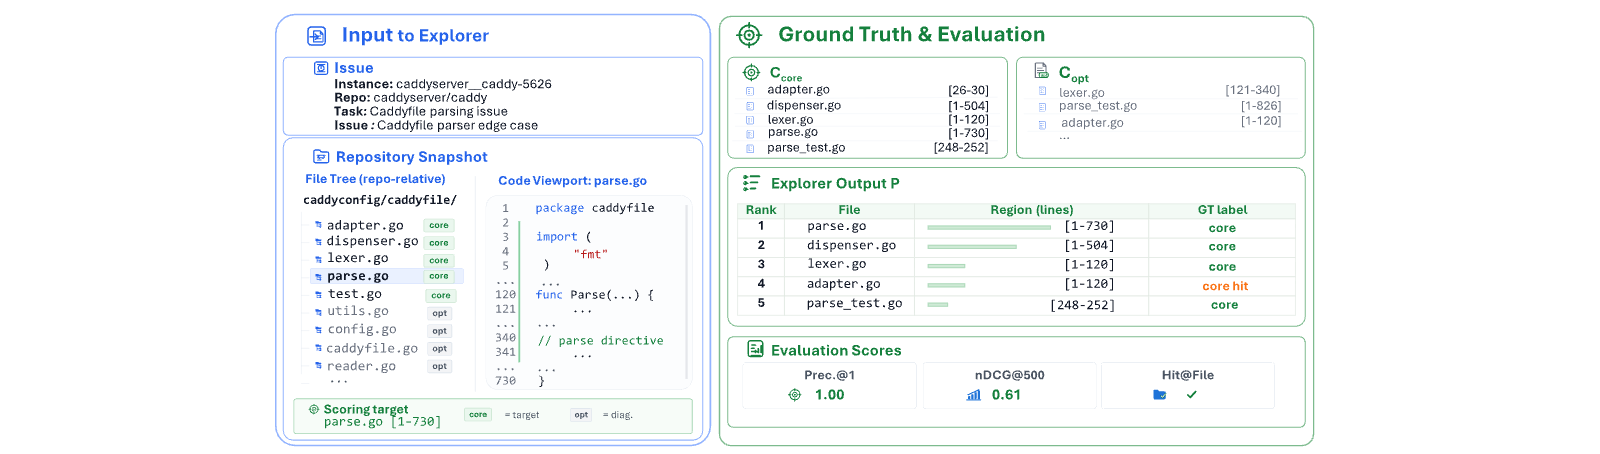This screenshot has width=1600, height=454.
Task: Click the parse.go [1-730] scoring target text
Action: (x=382, y=422)
